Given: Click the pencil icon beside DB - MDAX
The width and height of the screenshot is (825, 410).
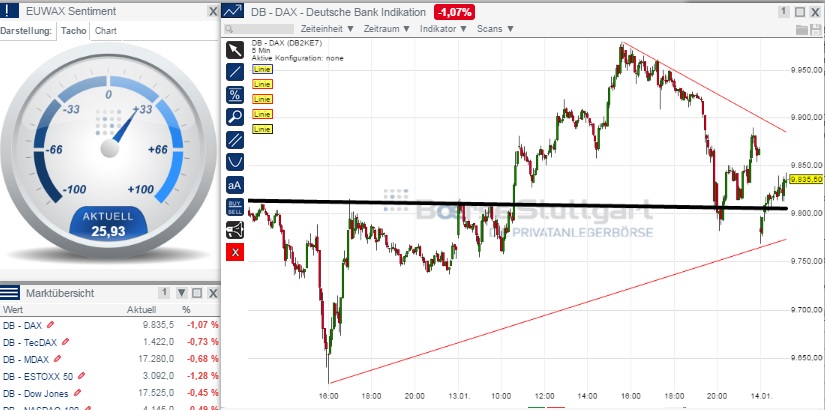Looking at the screenshot, I should pyautogui.click(x=57, y=359).
